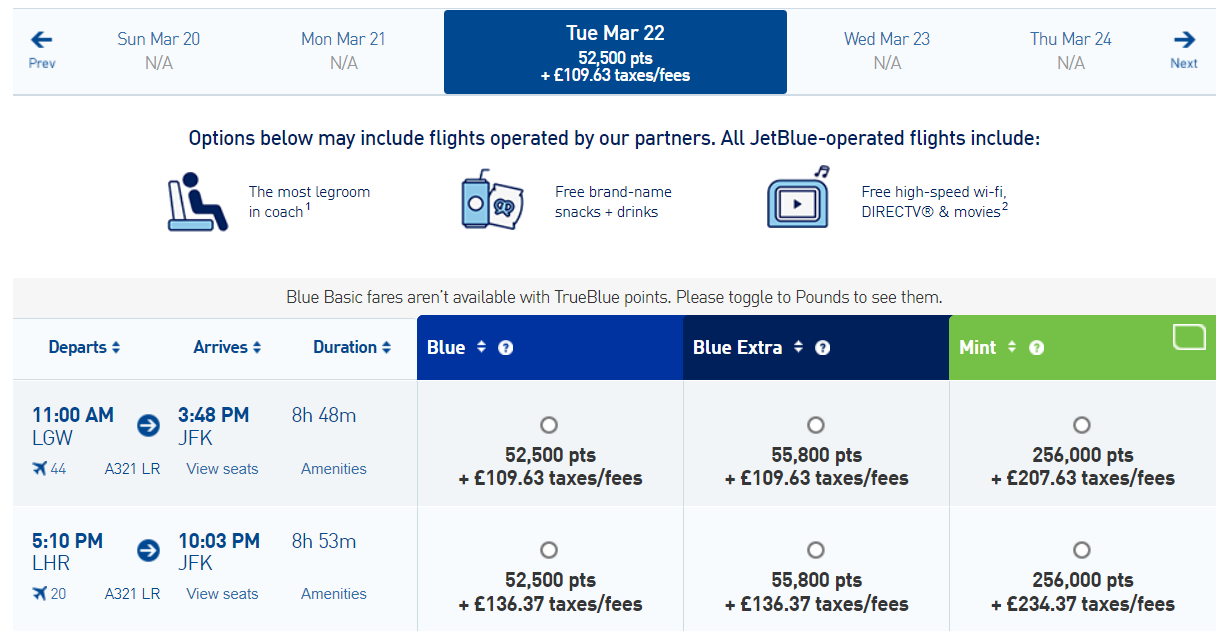Open the Mint fare help icon
The width and height of the screenshot is (1228, 641).
[1037, 348]
